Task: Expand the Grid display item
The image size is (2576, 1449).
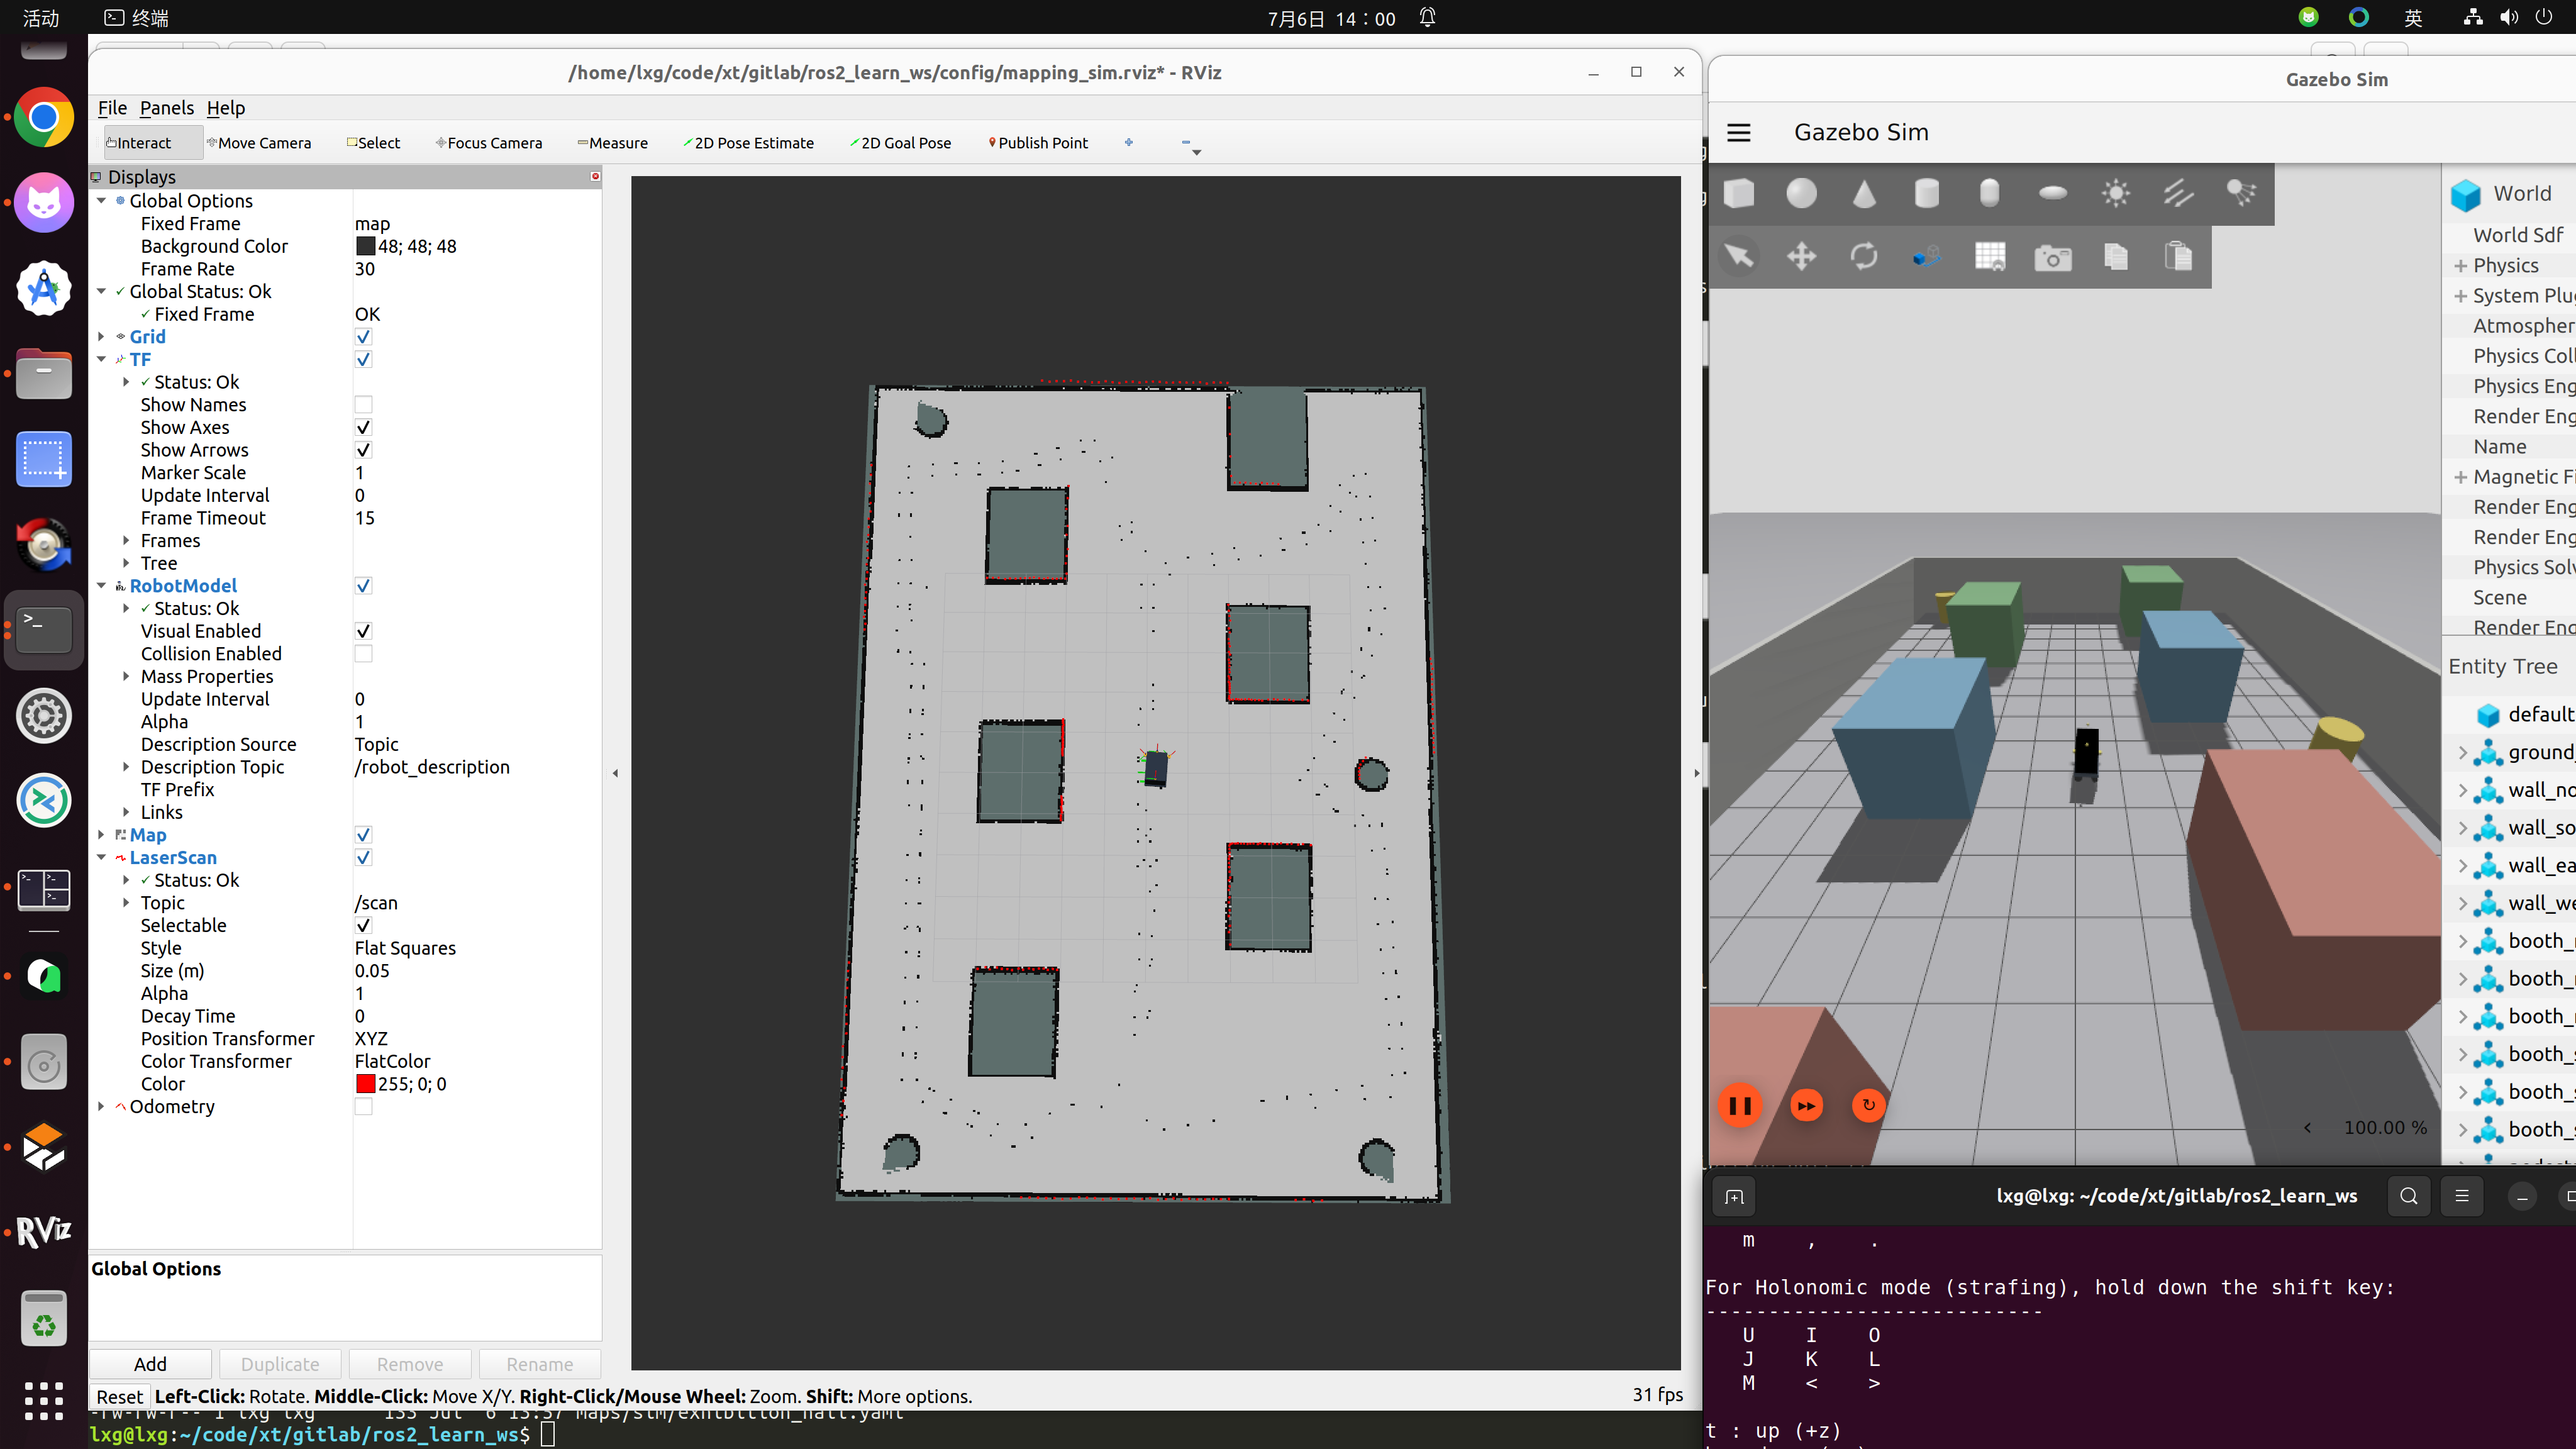Action: click(101, 337)
